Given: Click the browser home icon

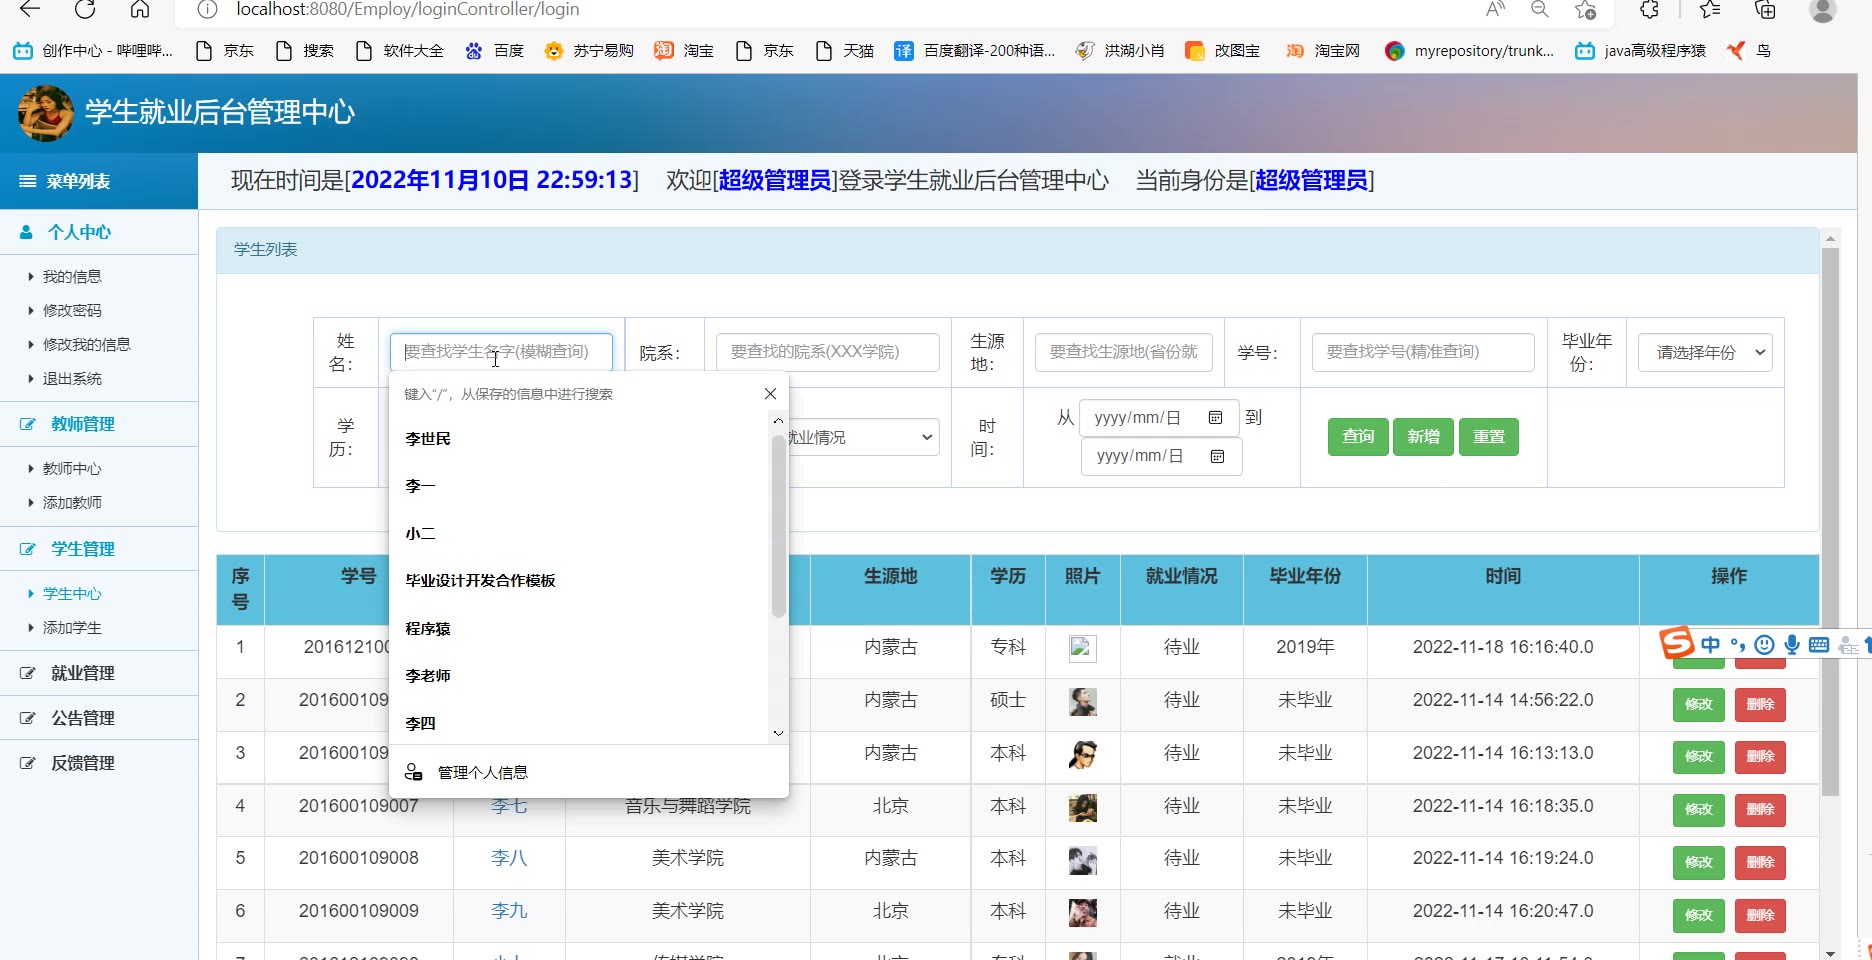Looking at the screenshot, I should coord(140,9).
